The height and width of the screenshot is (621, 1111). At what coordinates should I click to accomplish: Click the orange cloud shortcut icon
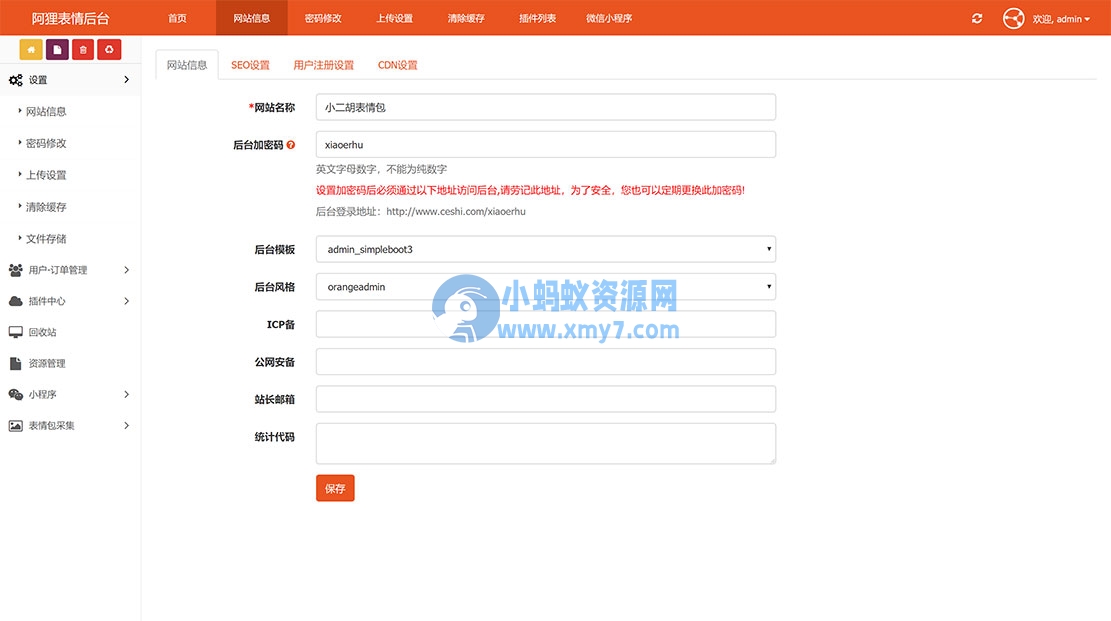(x=109, y=48)
